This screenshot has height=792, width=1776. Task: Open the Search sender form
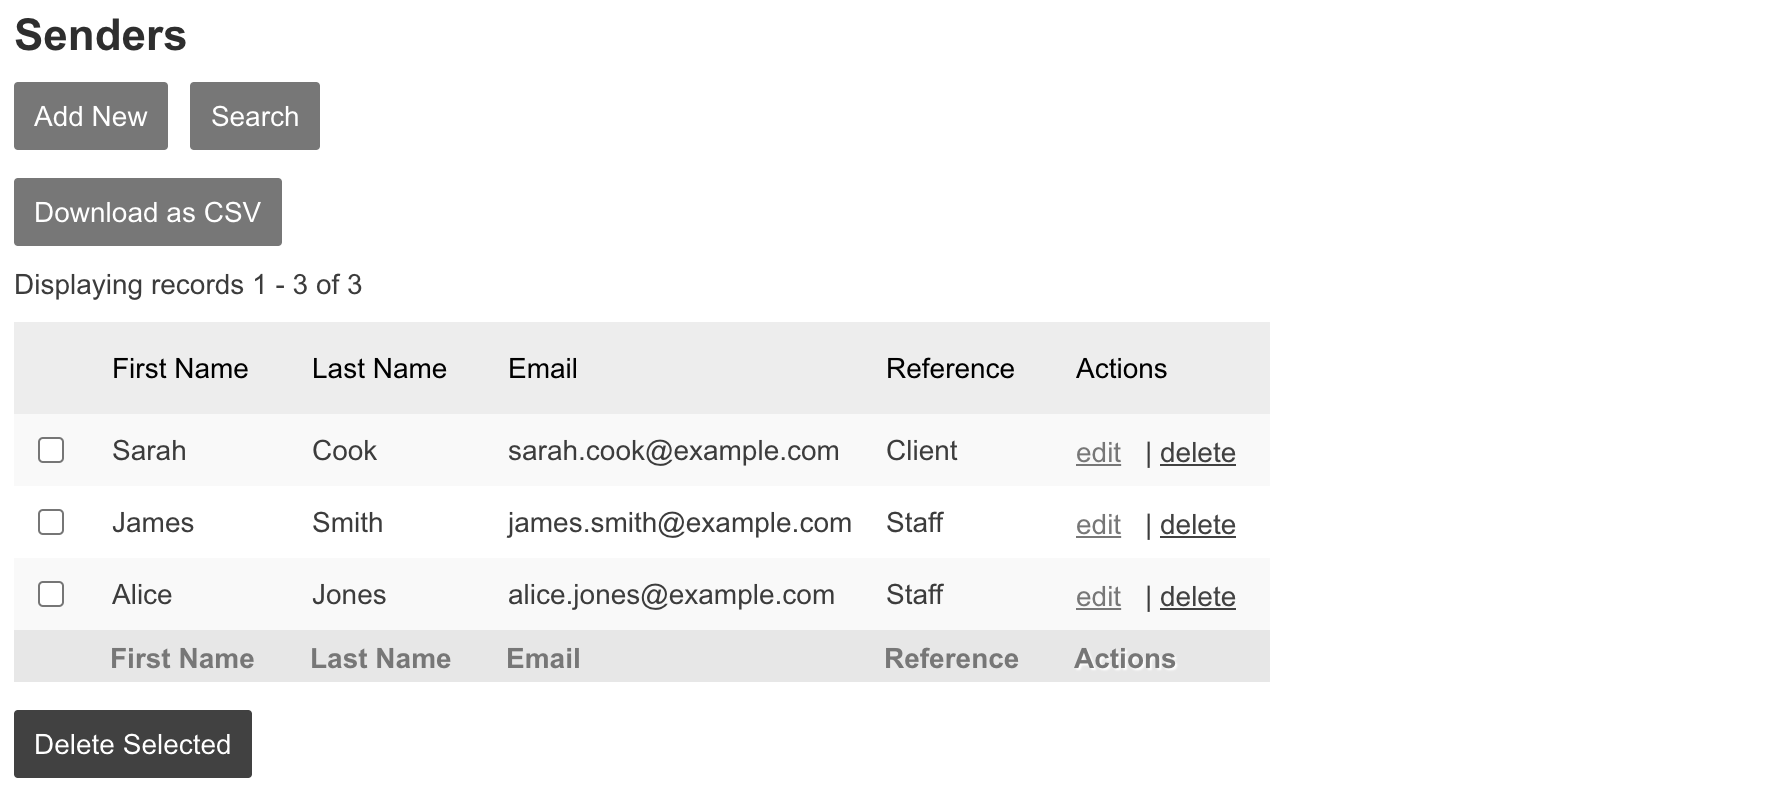coord(255,116)
